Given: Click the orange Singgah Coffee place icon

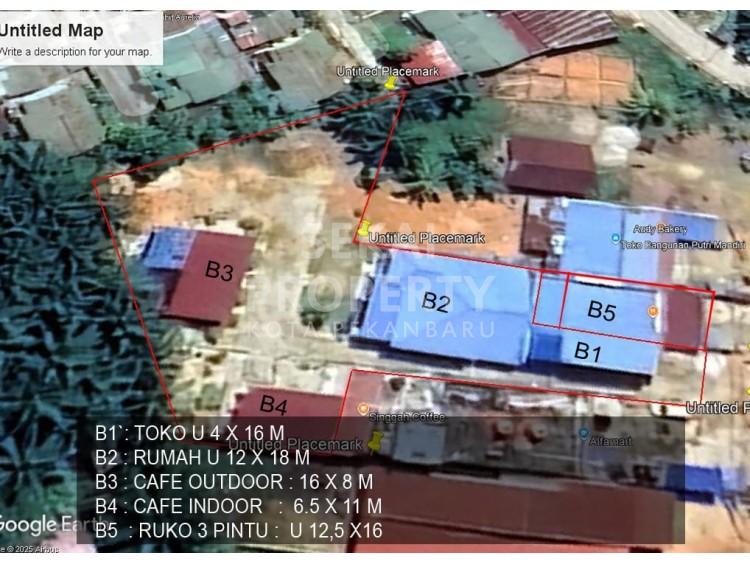Looking at the screenshot, I should [363, 409].
